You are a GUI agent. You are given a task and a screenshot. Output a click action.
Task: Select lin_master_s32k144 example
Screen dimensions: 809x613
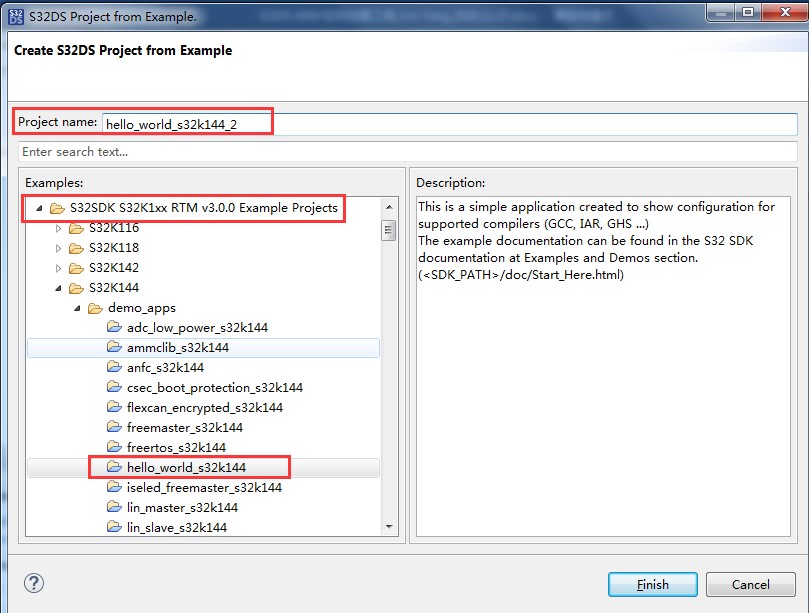(x=182, y=508)
